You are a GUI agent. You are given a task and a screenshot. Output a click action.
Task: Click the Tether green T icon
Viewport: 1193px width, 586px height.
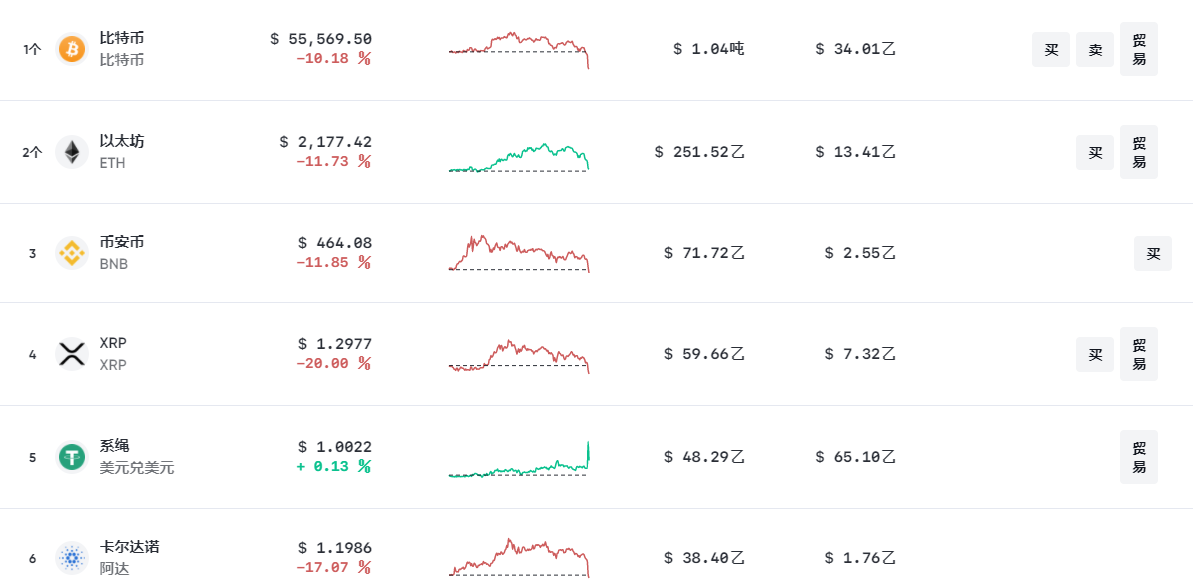click(72, 457)
